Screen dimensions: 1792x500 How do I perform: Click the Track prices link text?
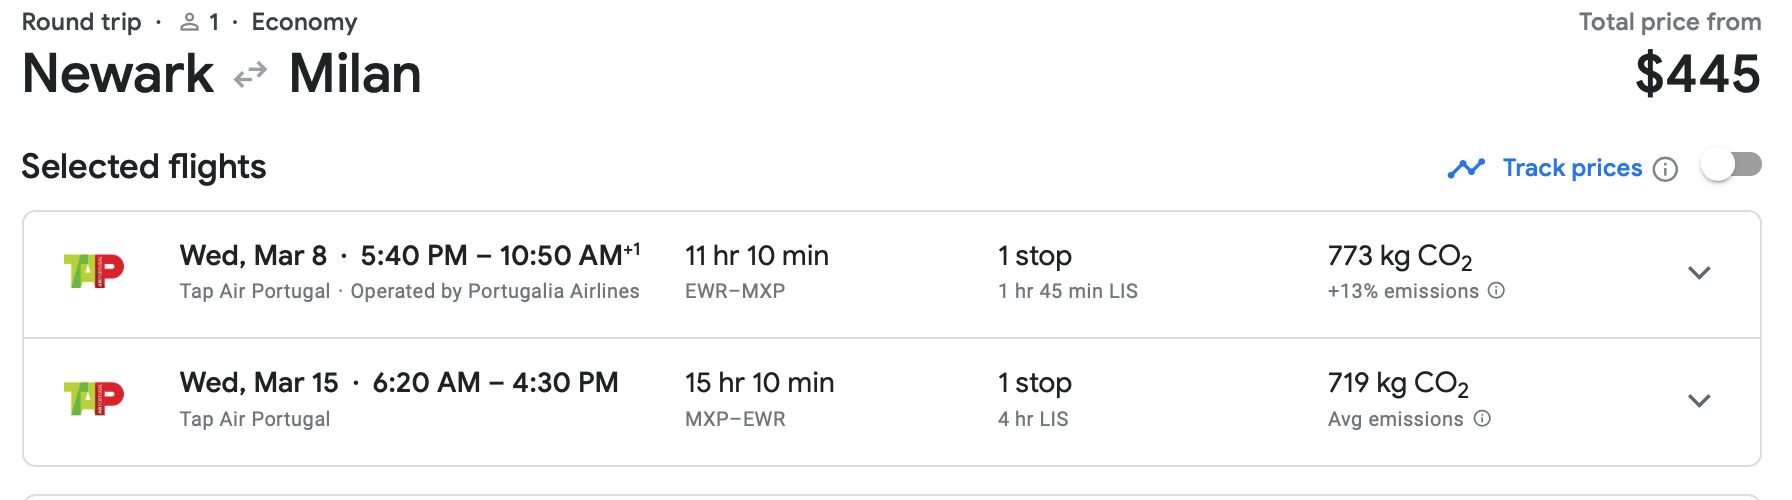click(x=1572, y=168)
